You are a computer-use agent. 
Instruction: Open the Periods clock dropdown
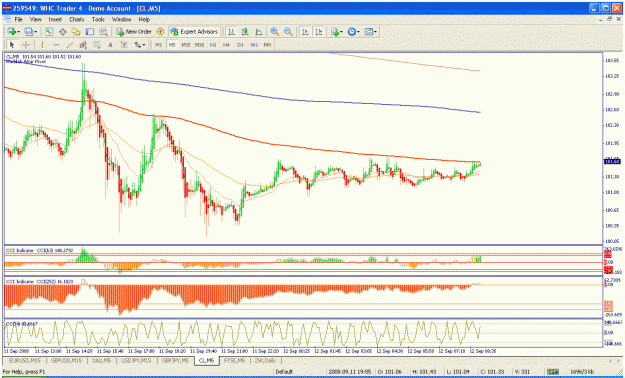coord(354,32)
